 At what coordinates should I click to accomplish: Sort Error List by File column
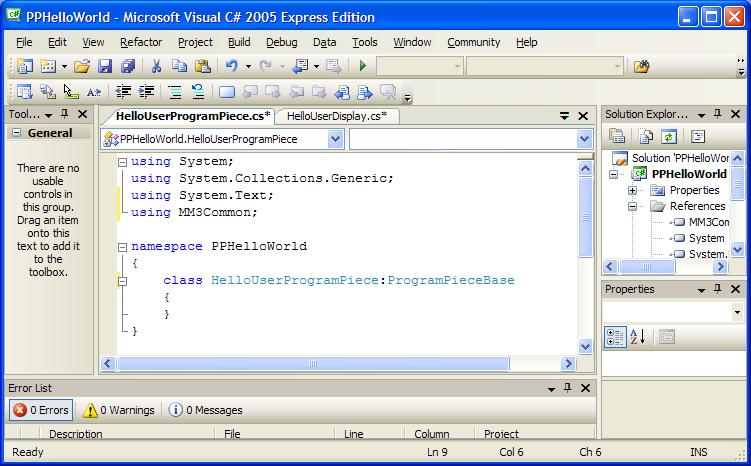[275, 433]
